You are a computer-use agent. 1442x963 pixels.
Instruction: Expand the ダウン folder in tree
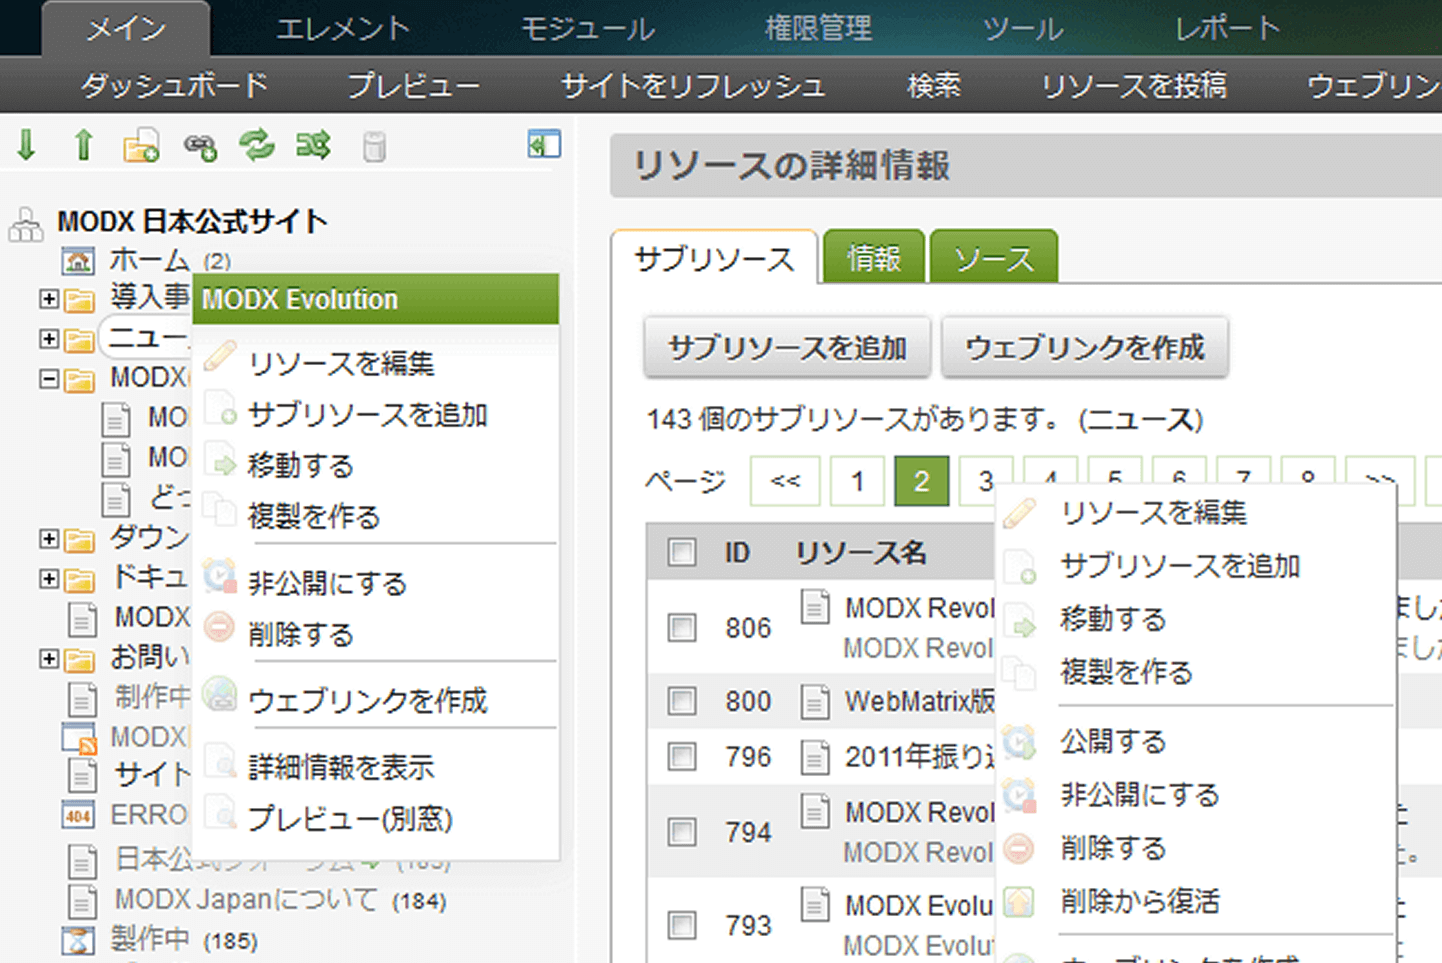click(x=49, y=539)
